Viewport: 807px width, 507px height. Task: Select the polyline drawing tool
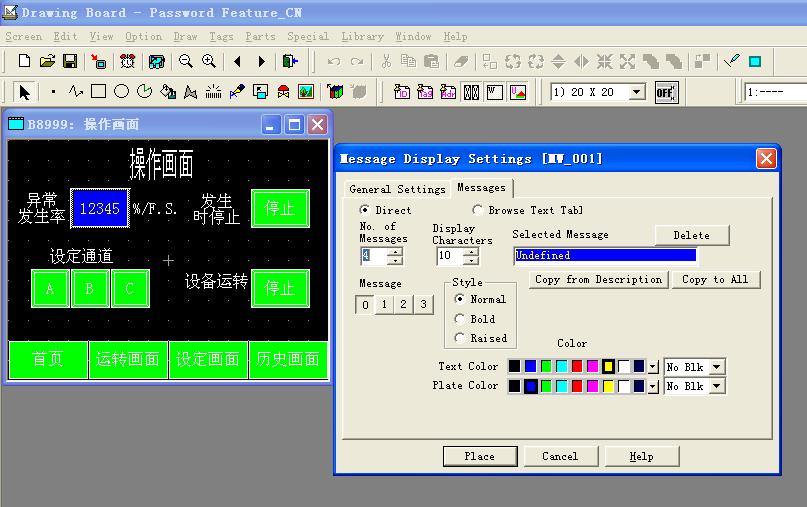(76, 92)
